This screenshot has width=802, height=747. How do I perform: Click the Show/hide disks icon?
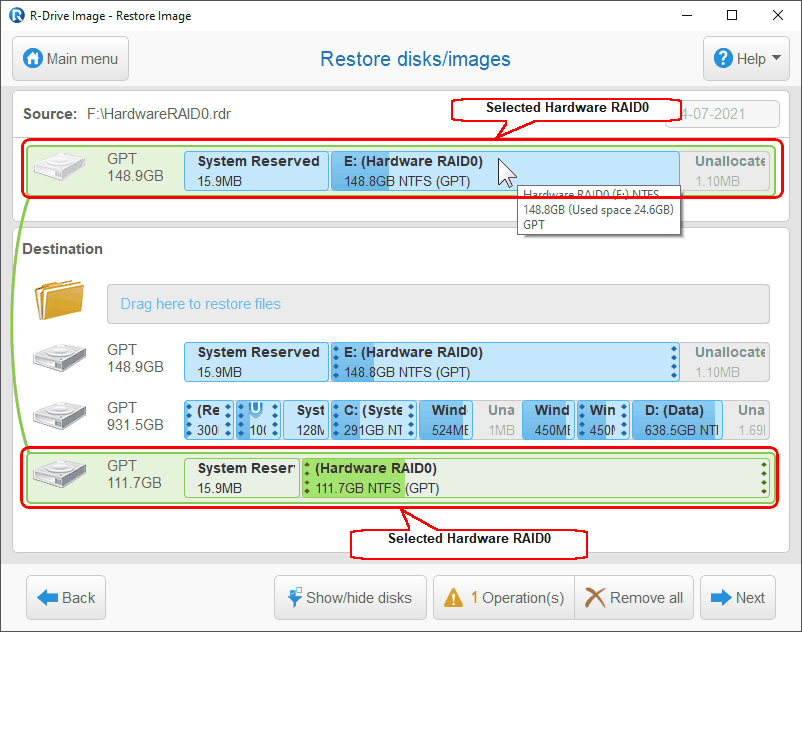coord(295,597)
